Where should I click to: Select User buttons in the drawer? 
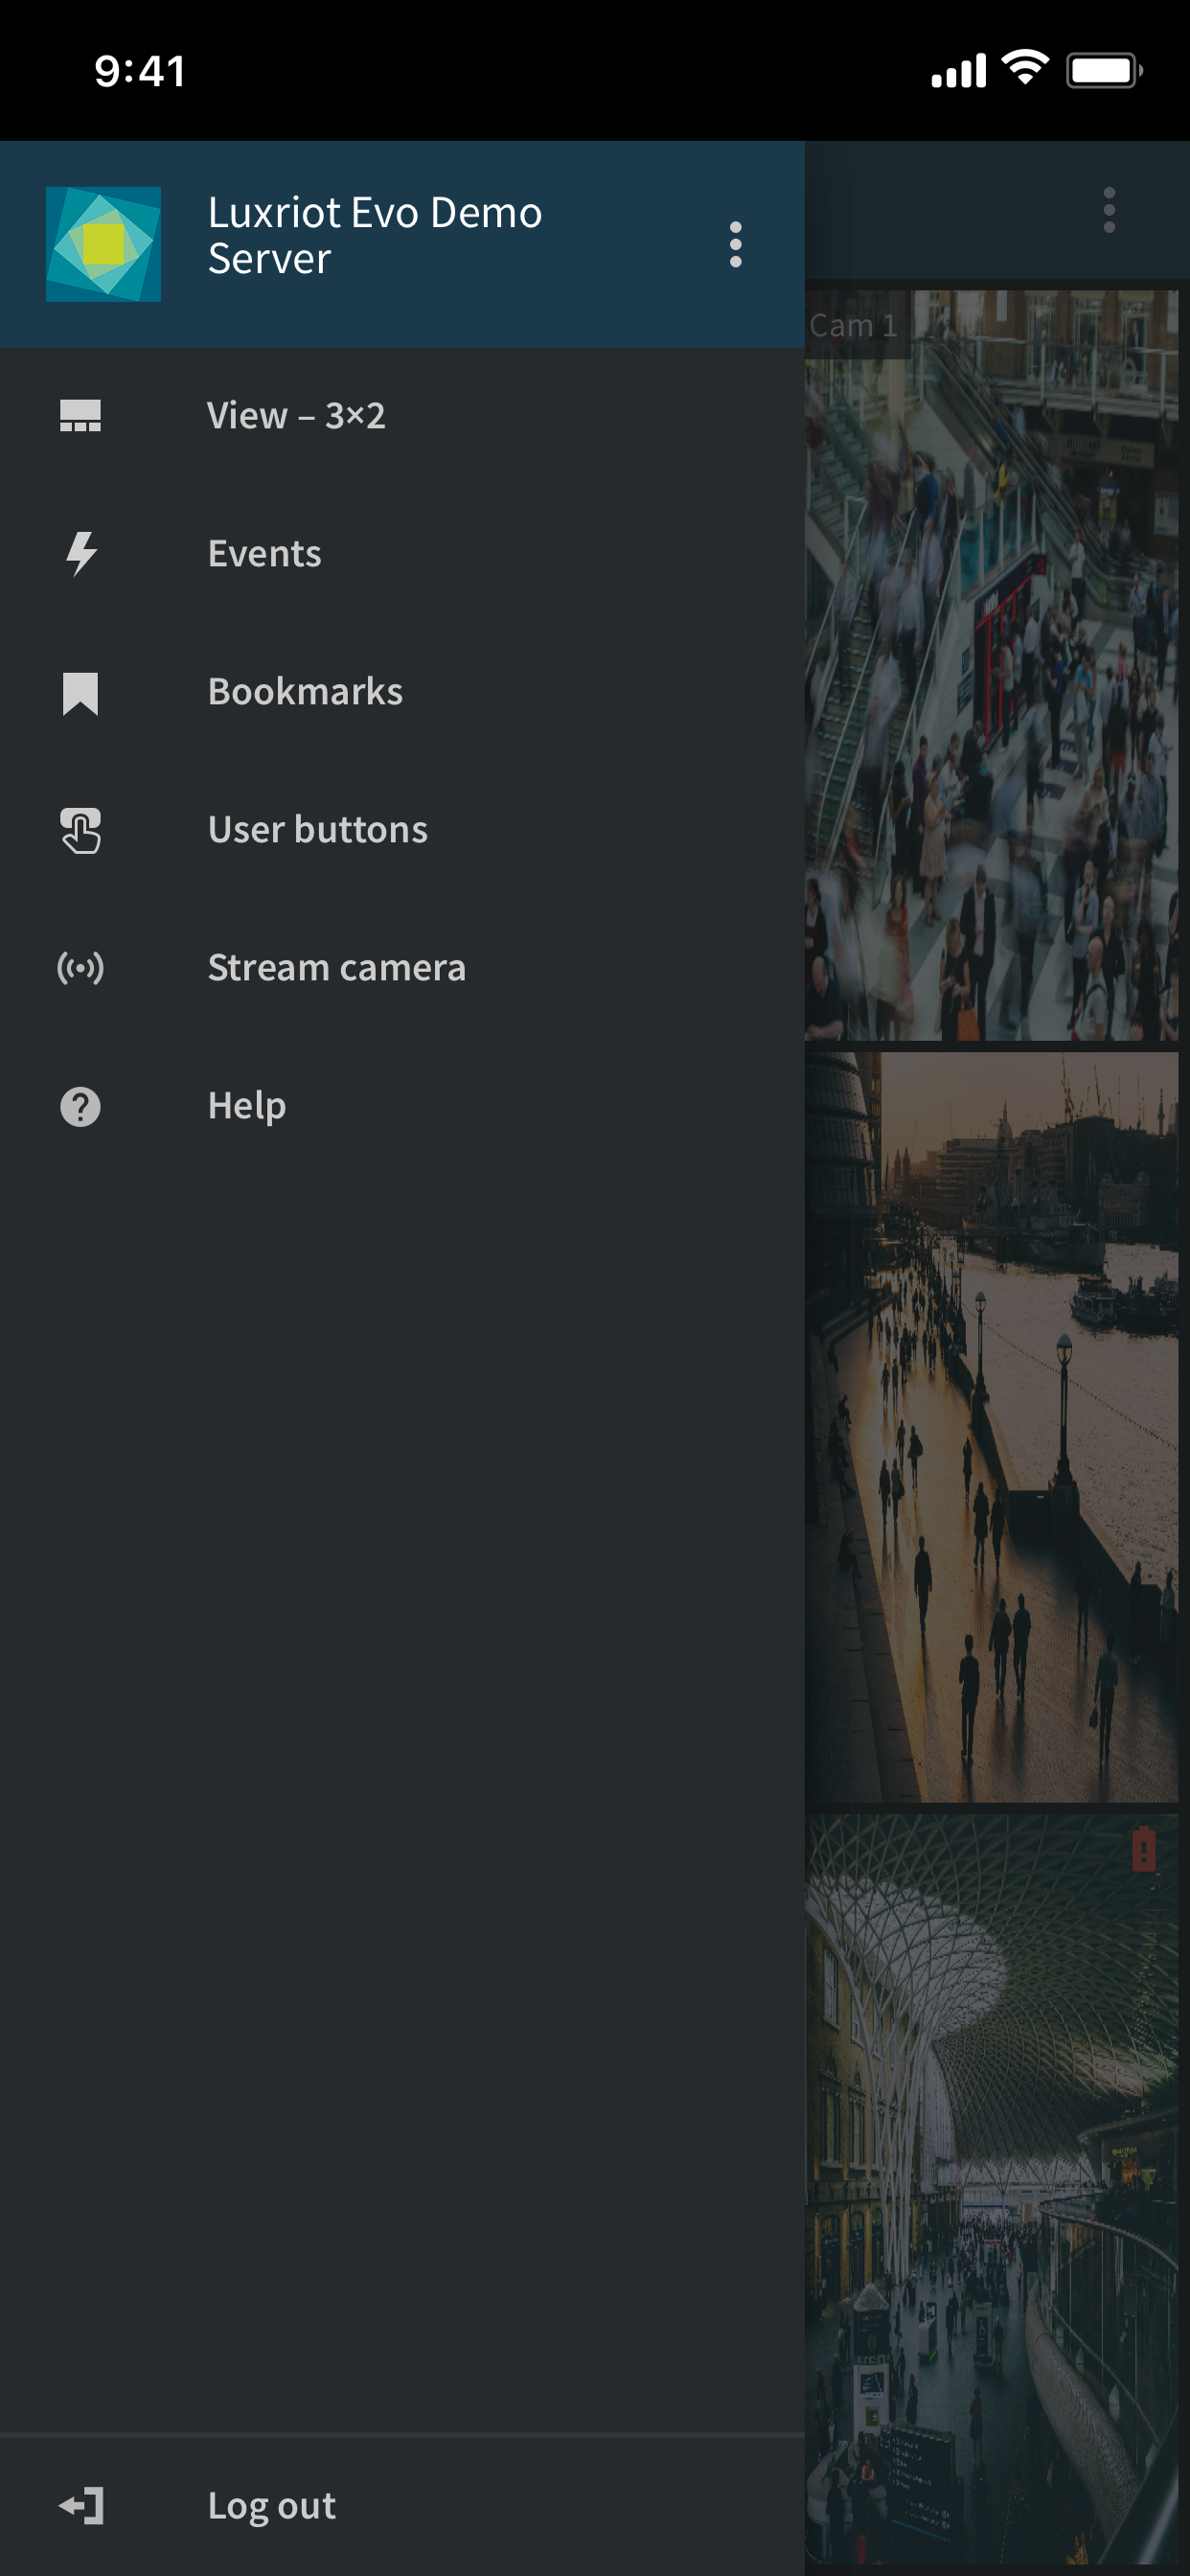point(402,830)
